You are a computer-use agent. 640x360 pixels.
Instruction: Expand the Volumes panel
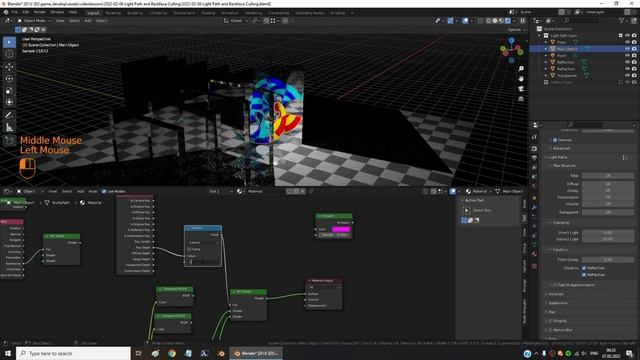click(x=556, y=294)
